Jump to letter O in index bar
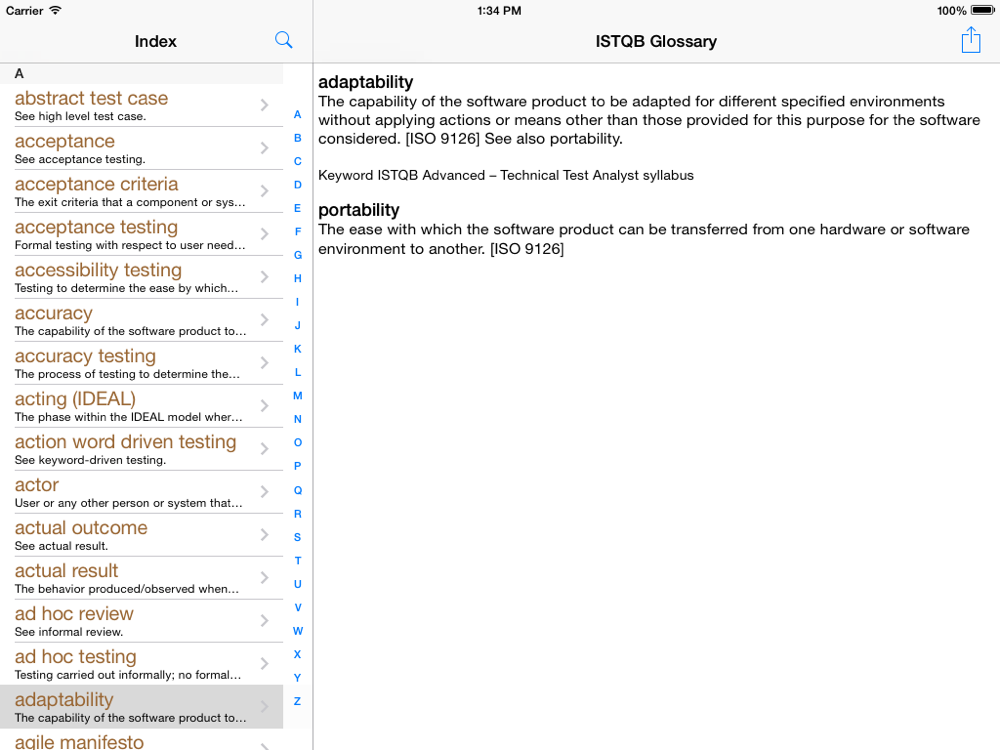 click(x=297, y=443)
